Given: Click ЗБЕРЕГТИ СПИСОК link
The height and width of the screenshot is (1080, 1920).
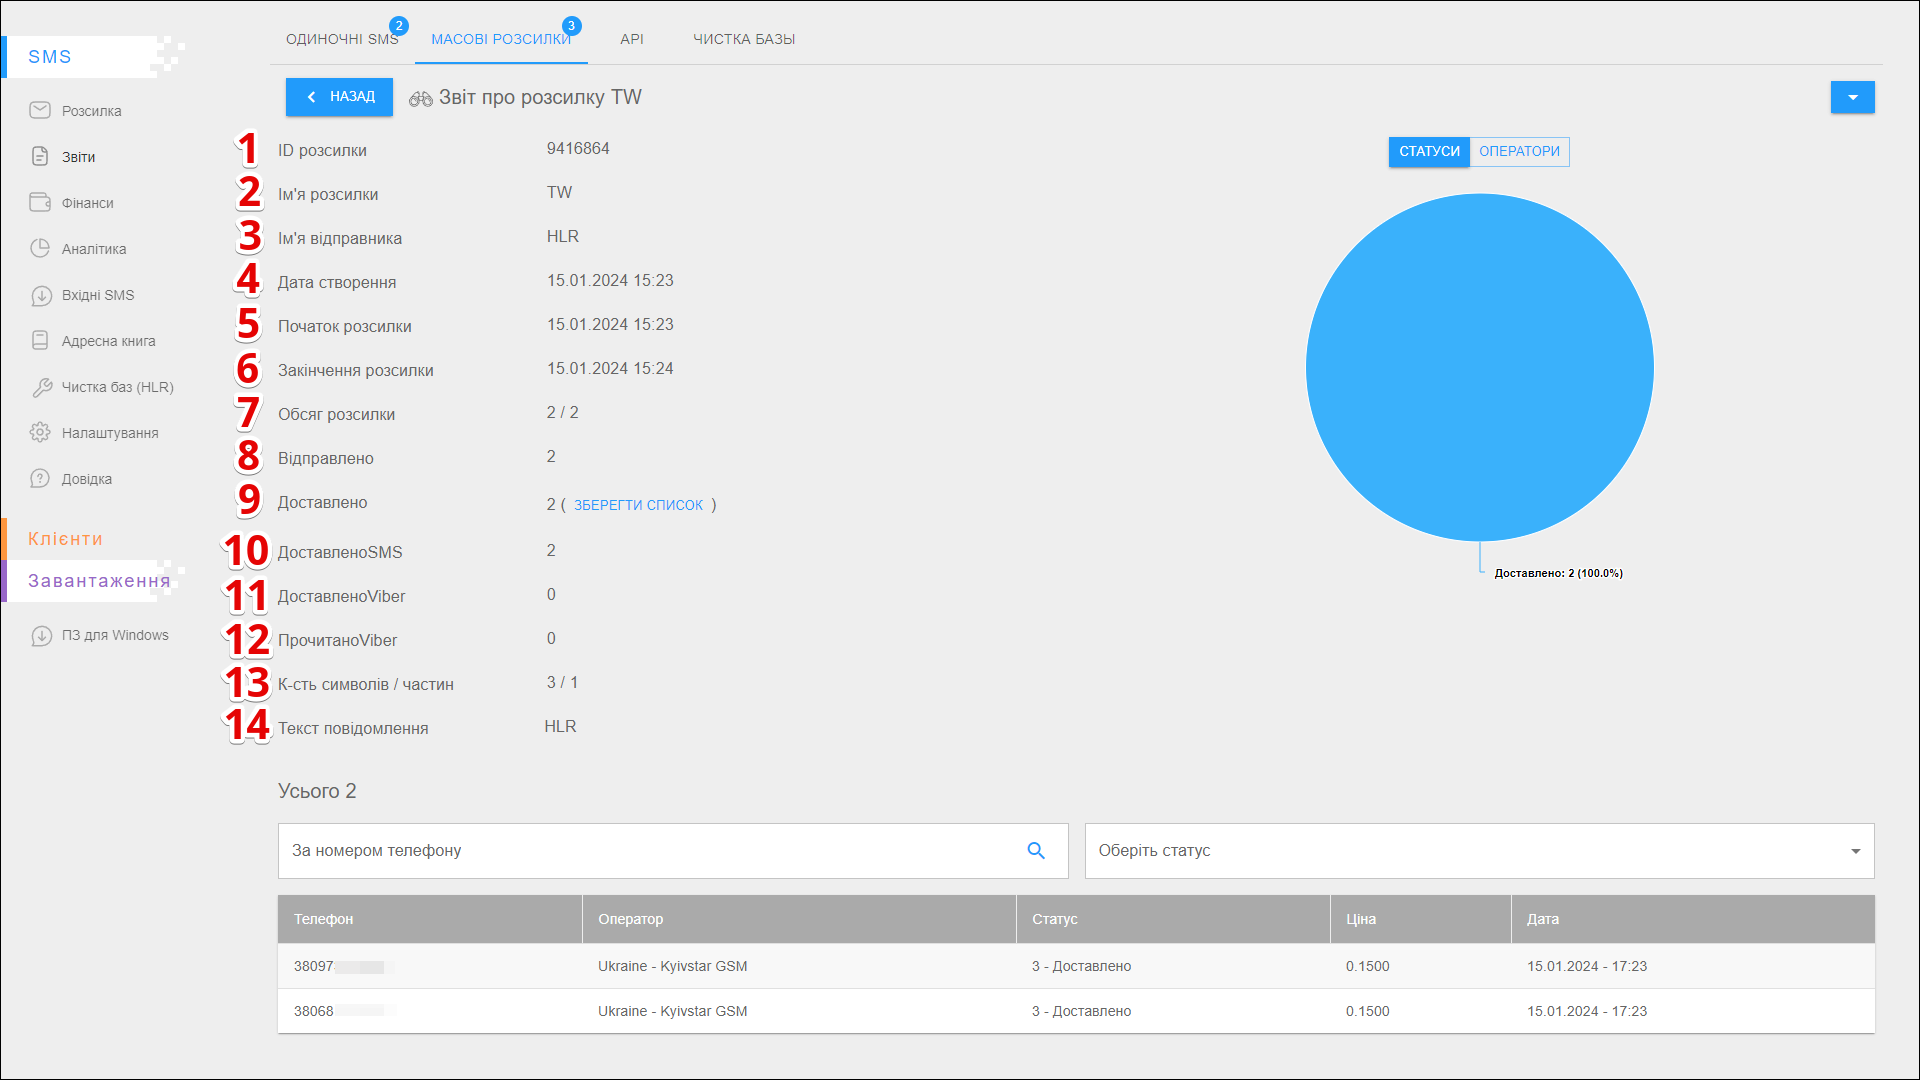Looking at the screenshot, I should 638,505.
